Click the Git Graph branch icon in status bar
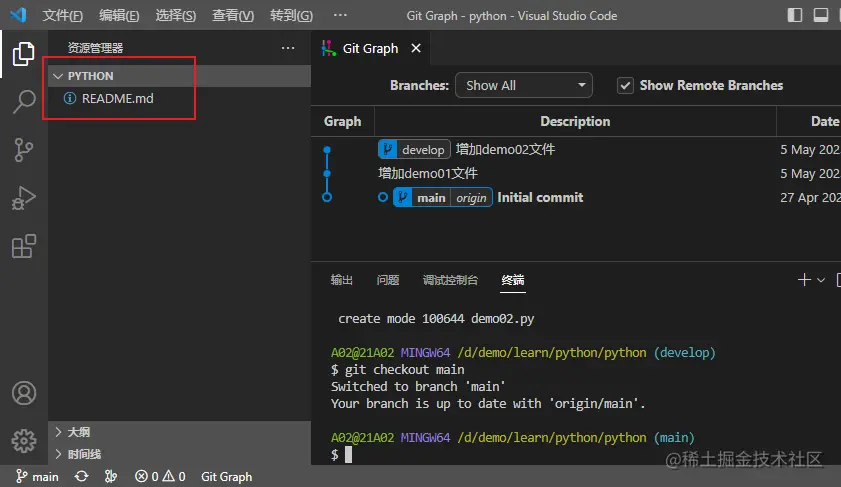The height and width of the screenshot is (487, 841). [111, 476]
